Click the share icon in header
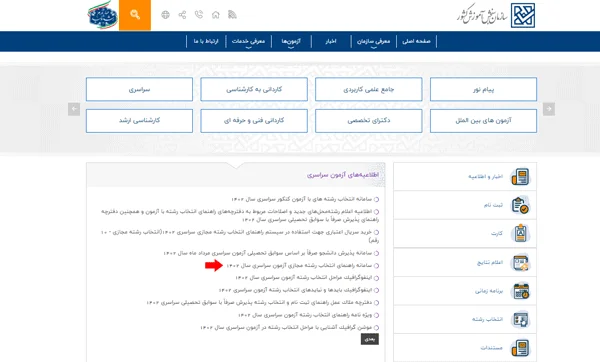Viewport: 600px width, 362px height. 182,15
